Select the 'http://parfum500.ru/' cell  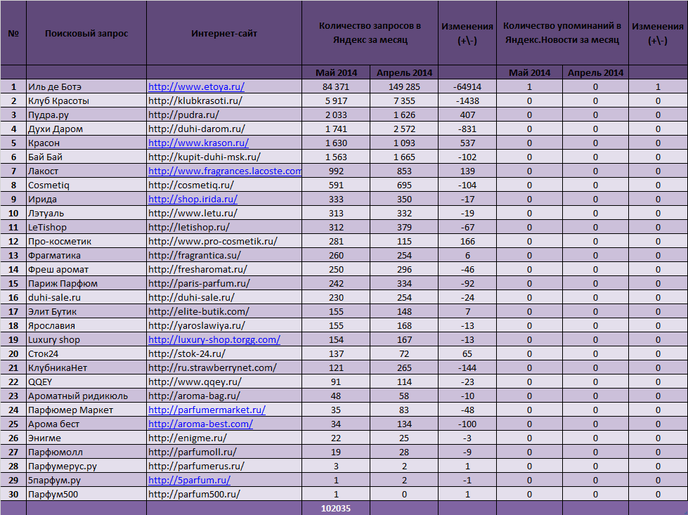(x=224, y=494)
